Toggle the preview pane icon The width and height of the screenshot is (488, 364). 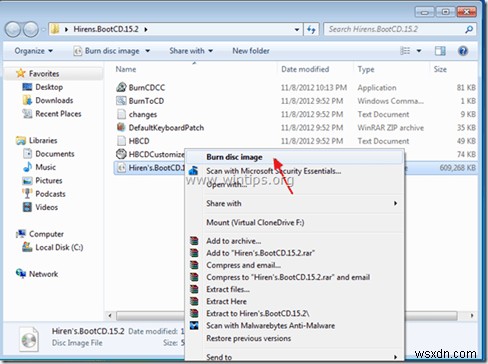pos(440,51)
